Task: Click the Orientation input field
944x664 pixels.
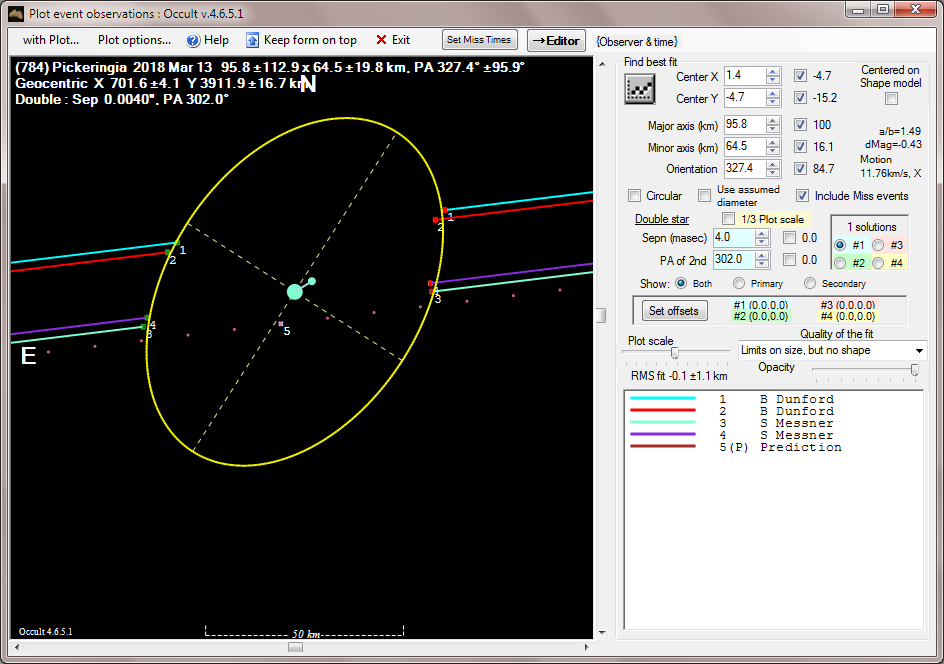Action: 745,169
